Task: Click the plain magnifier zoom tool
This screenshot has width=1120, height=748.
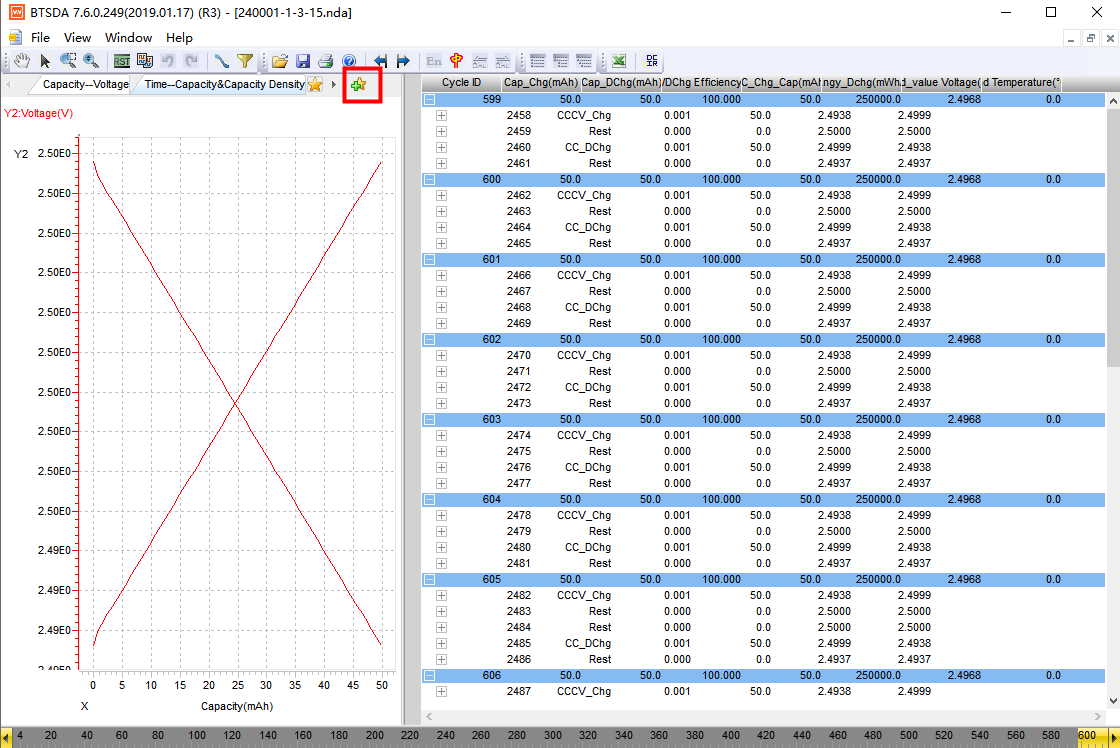Action: [x=91, y=61]
